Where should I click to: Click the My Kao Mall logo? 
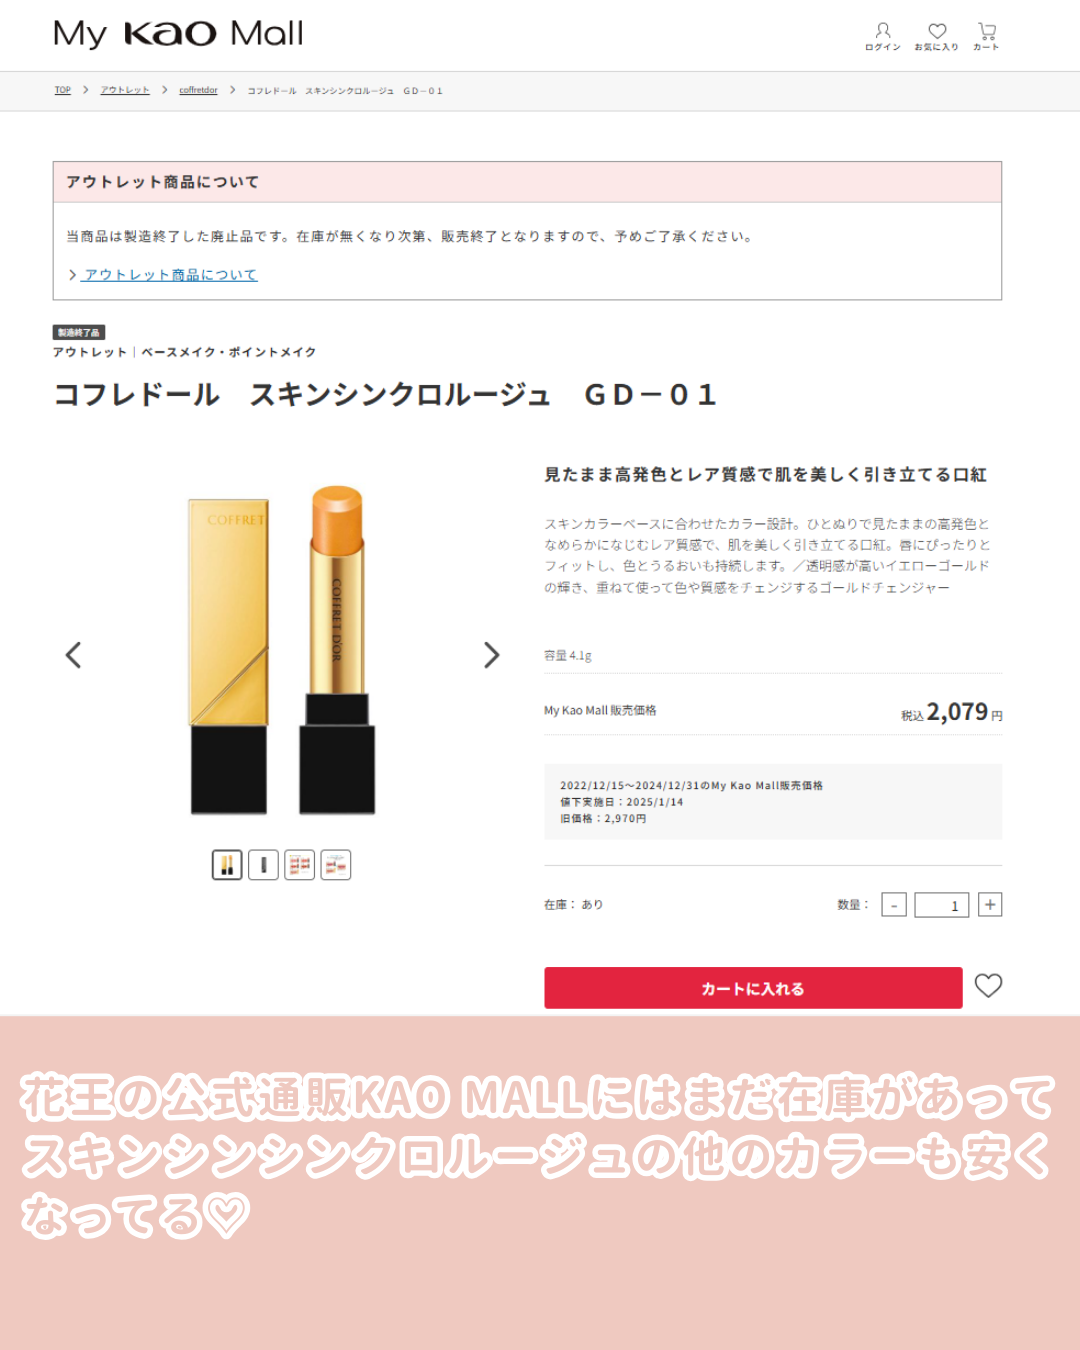(178, 34)
